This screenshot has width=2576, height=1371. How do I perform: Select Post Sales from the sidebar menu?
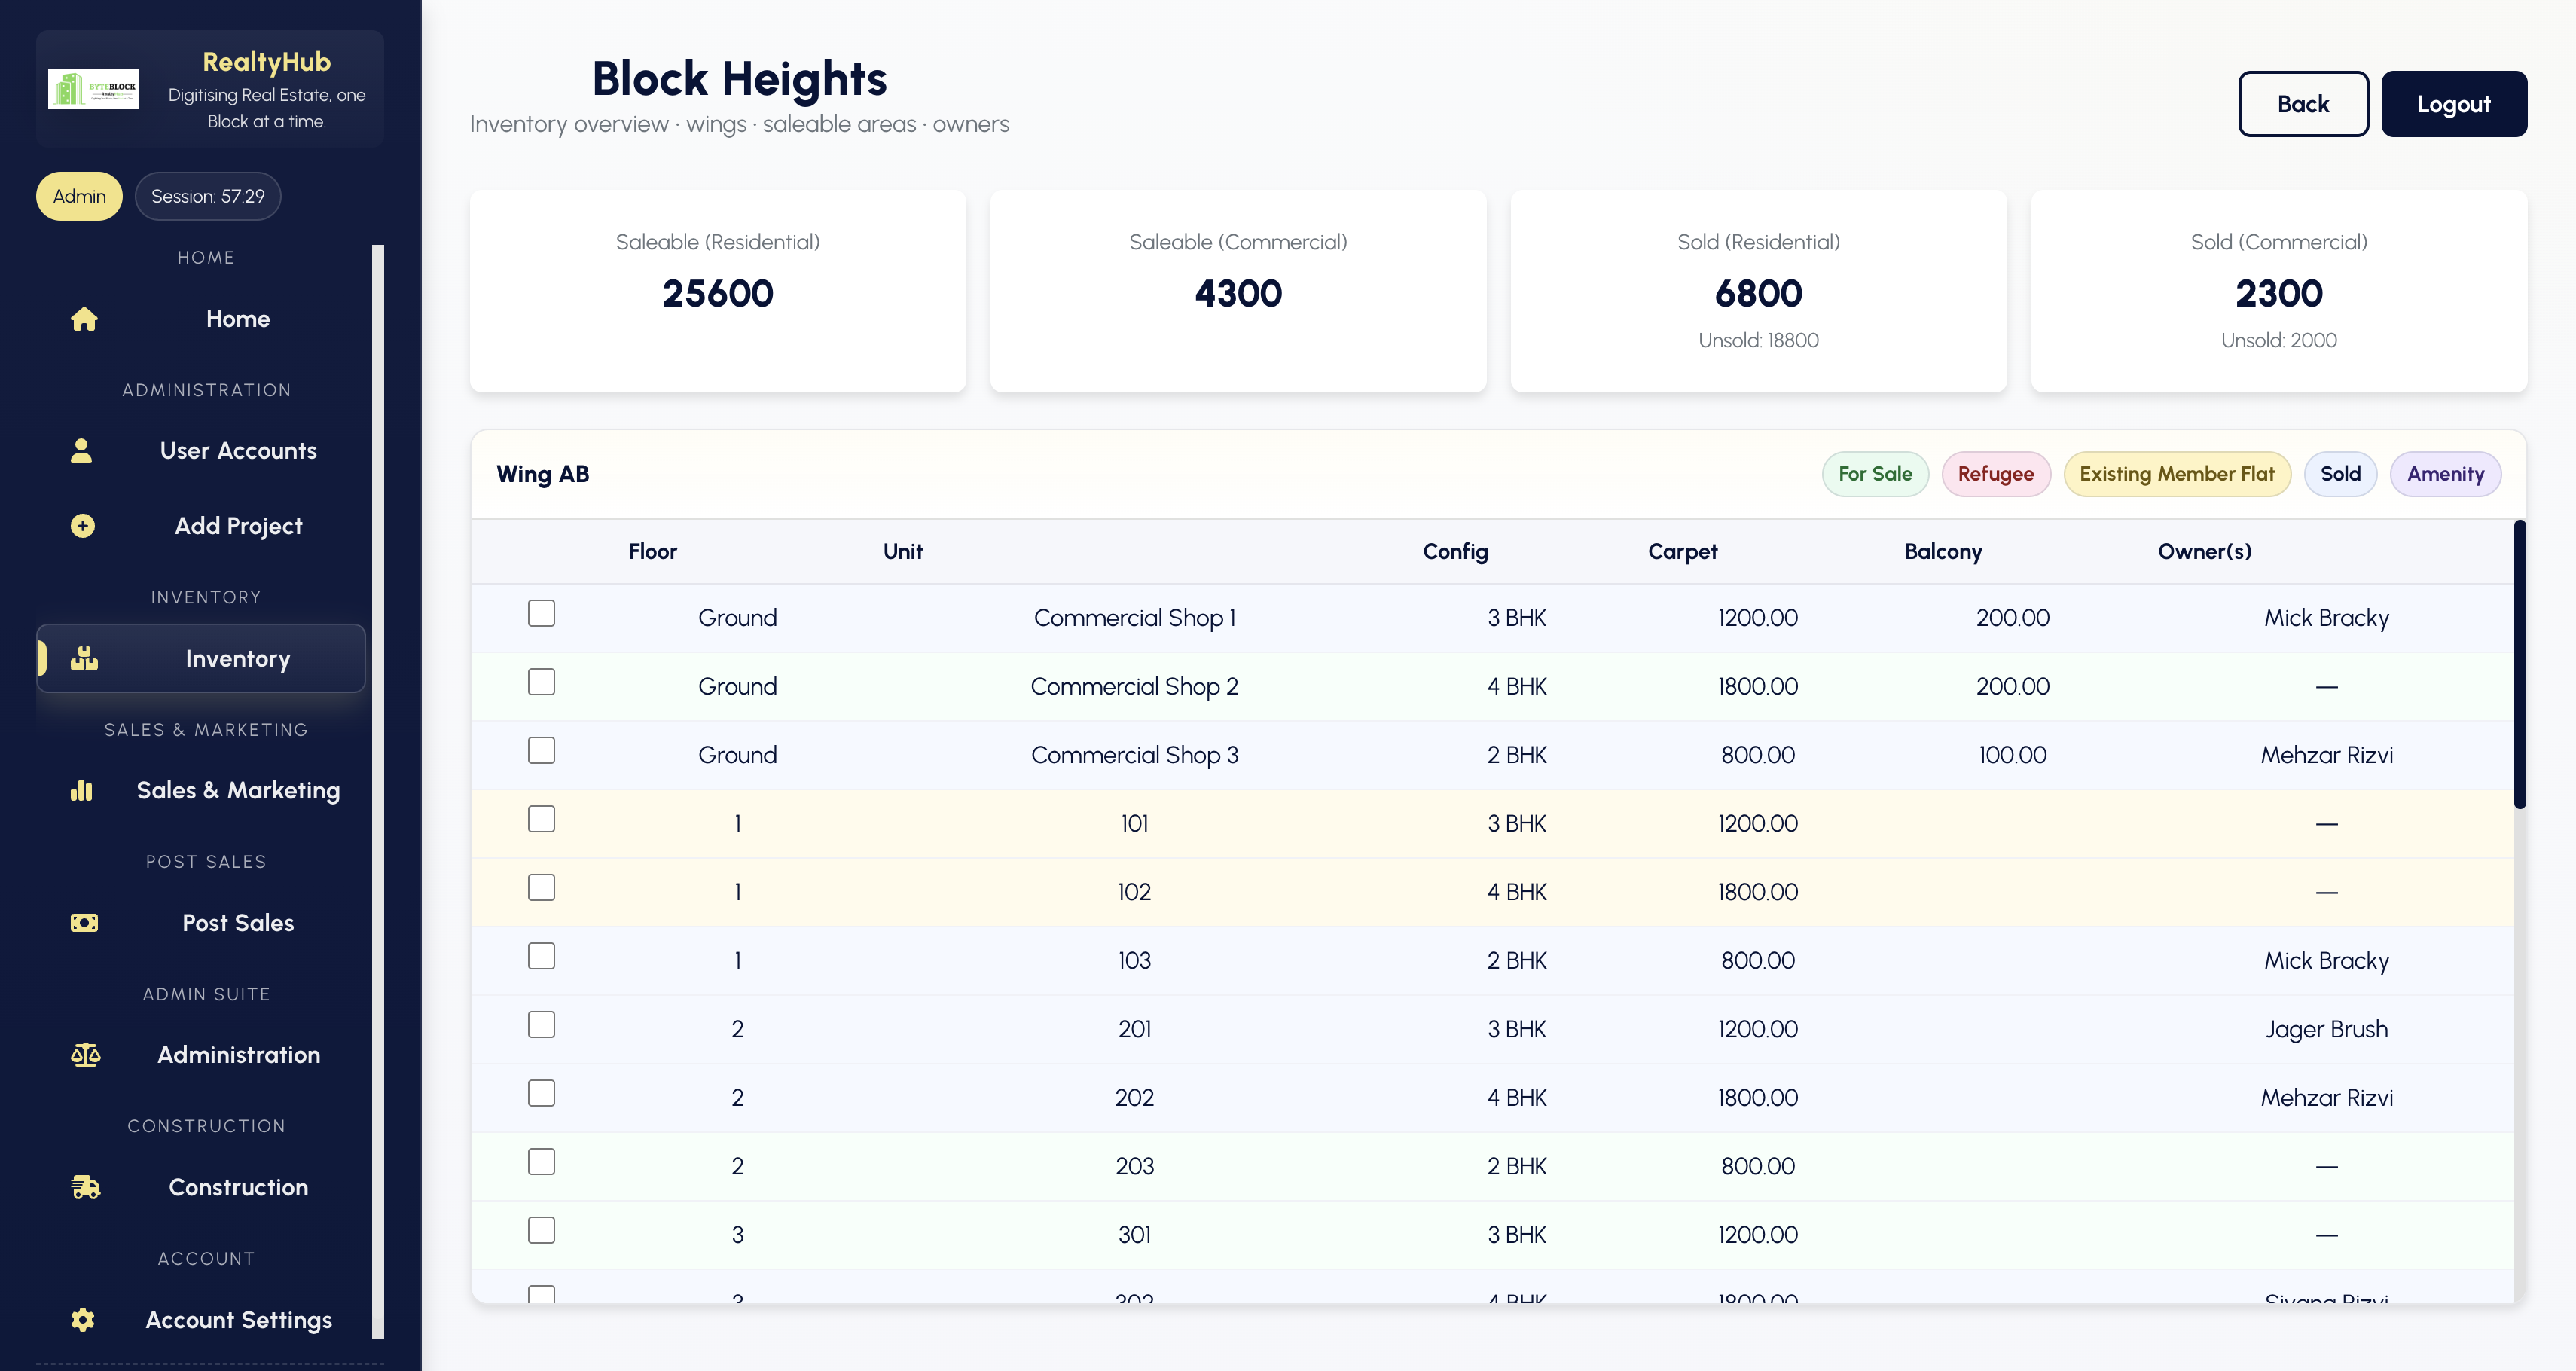[x=237, y=922]
